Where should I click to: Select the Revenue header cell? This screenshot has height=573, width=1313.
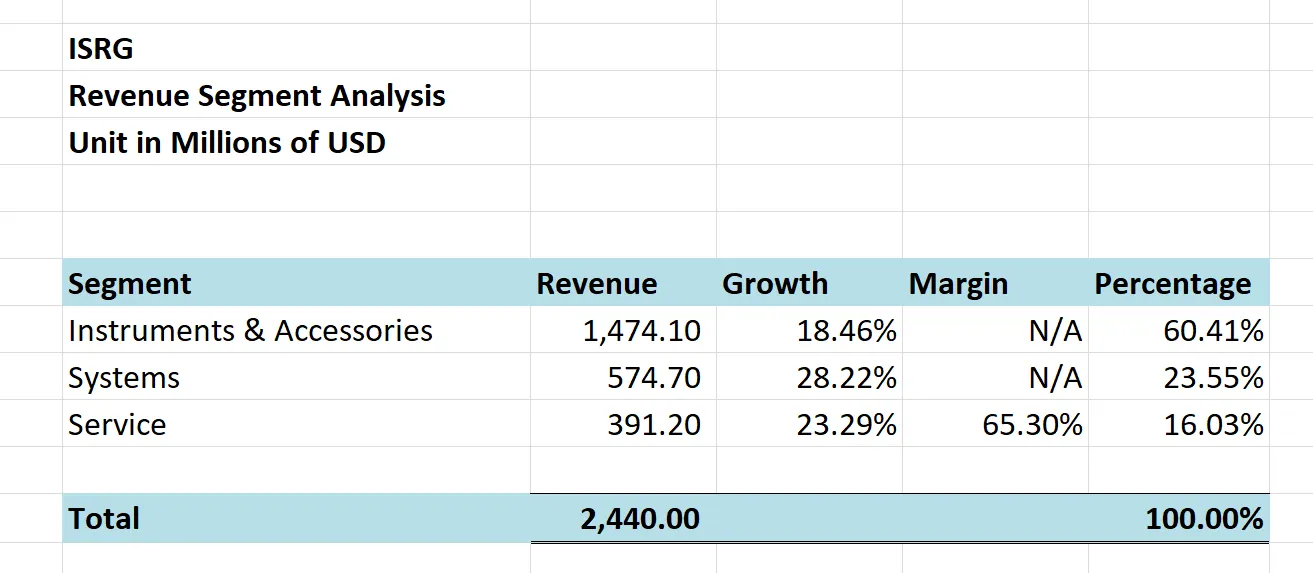pos(597,284)
